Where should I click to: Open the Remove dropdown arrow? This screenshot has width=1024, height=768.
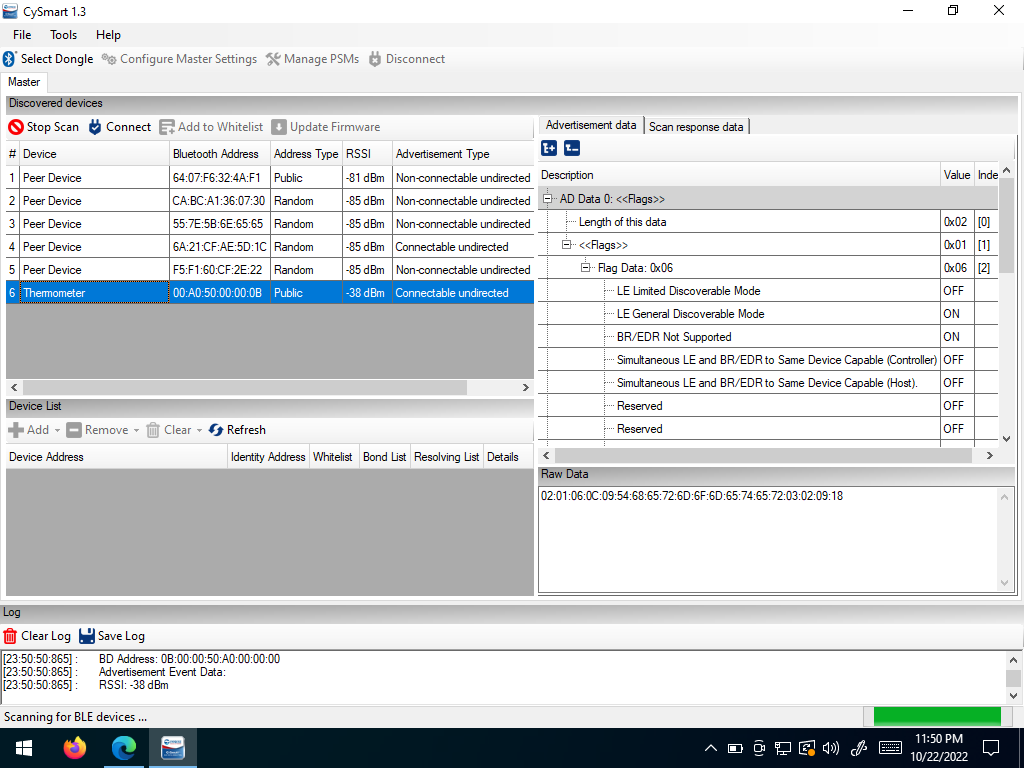[136, 430]
